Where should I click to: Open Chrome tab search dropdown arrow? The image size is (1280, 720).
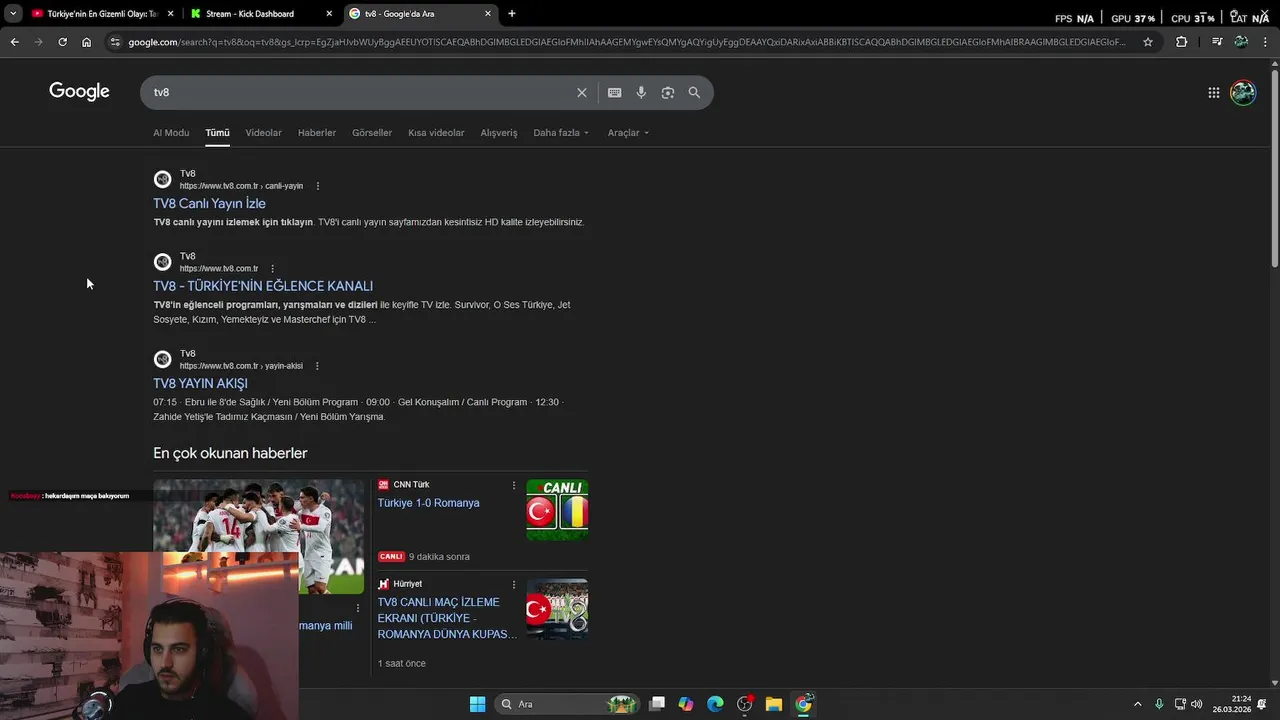tap(13, 14)
